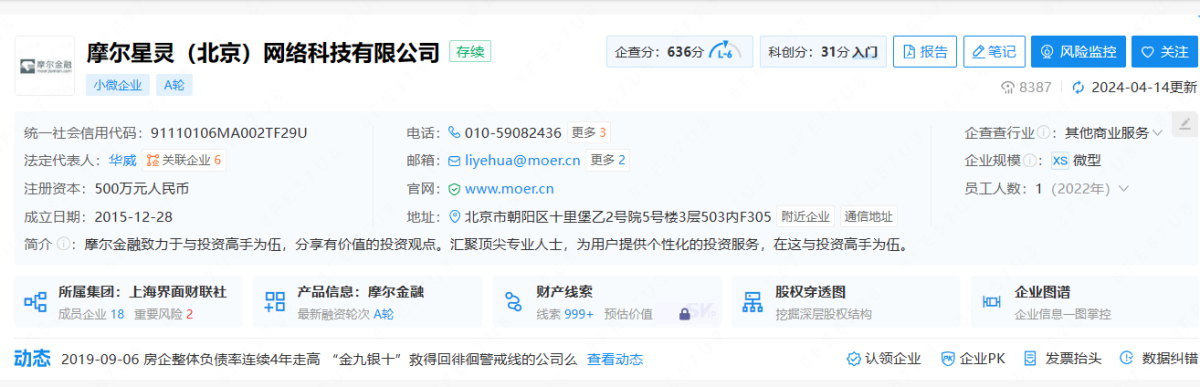Click the info icon beside 企业规模

pos(1029,160)
